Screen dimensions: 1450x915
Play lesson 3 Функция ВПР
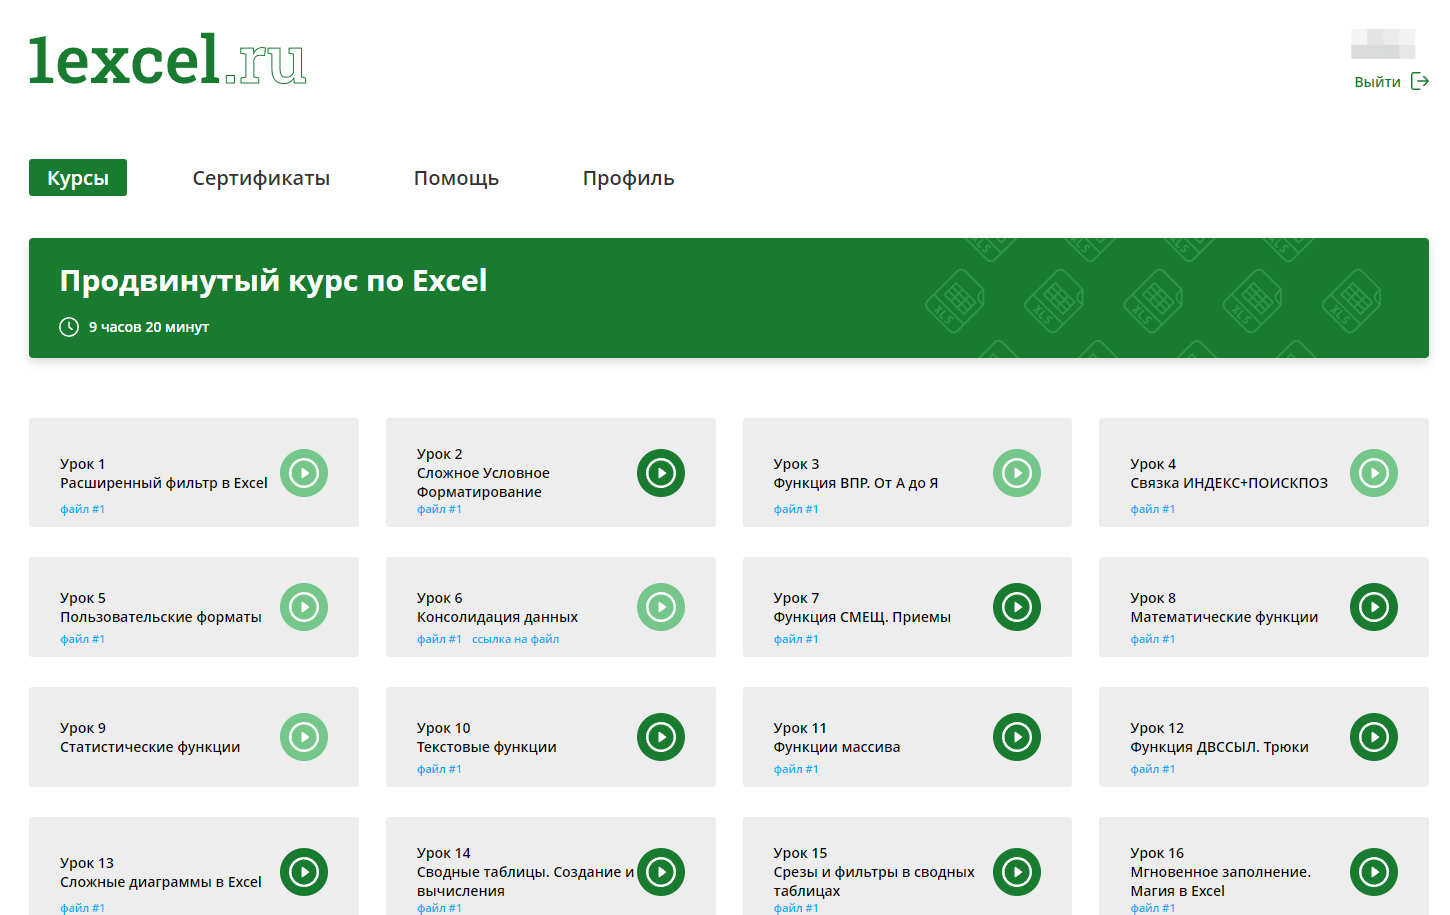pos(1017,473)
